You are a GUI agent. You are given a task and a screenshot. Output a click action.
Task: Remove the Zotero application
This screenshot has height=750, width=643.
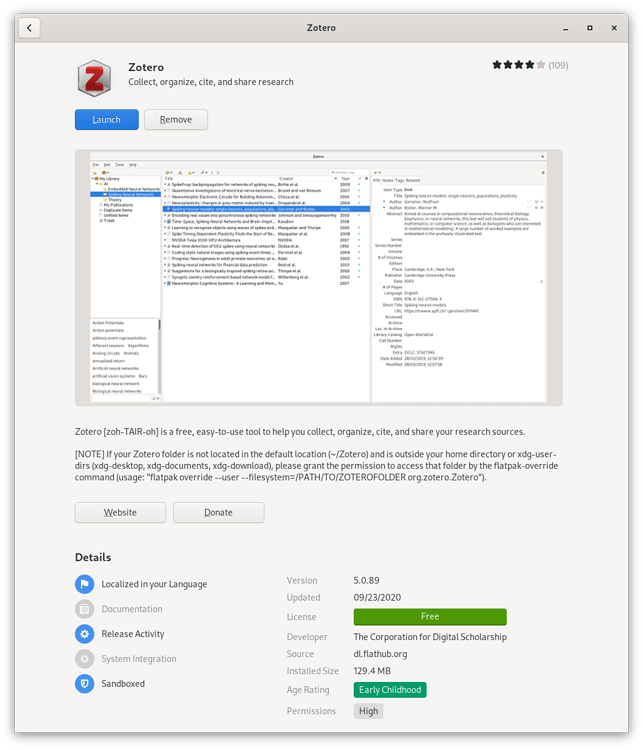point(176,120)
